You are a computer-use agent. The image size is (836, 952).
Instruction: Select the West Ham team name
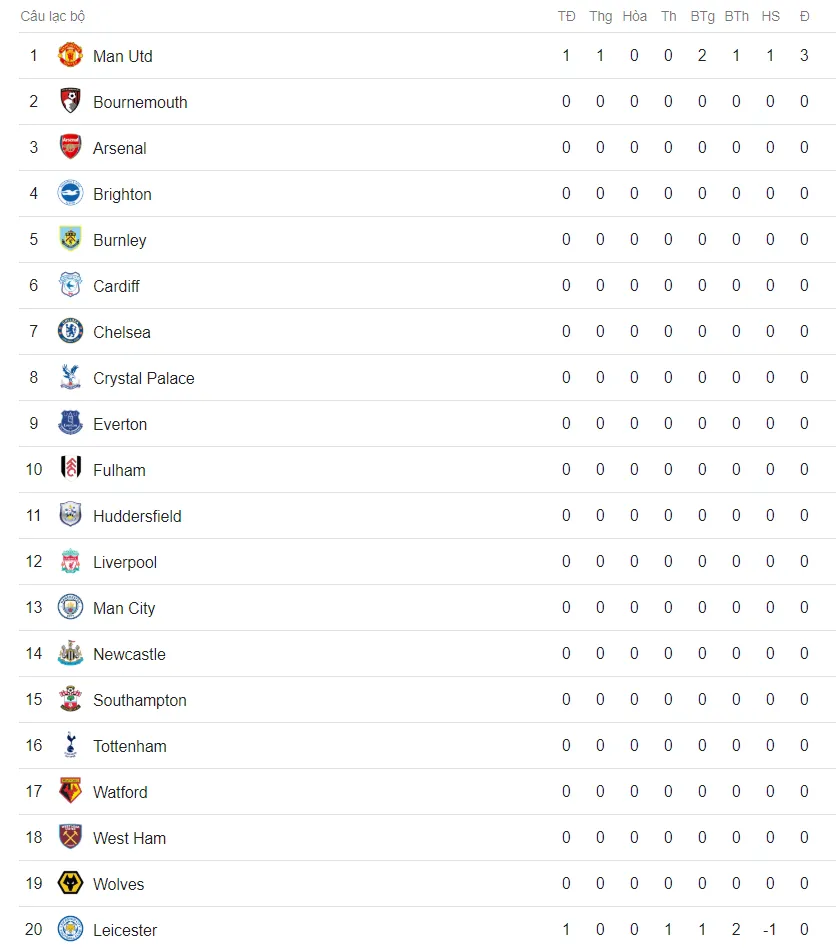129,838
